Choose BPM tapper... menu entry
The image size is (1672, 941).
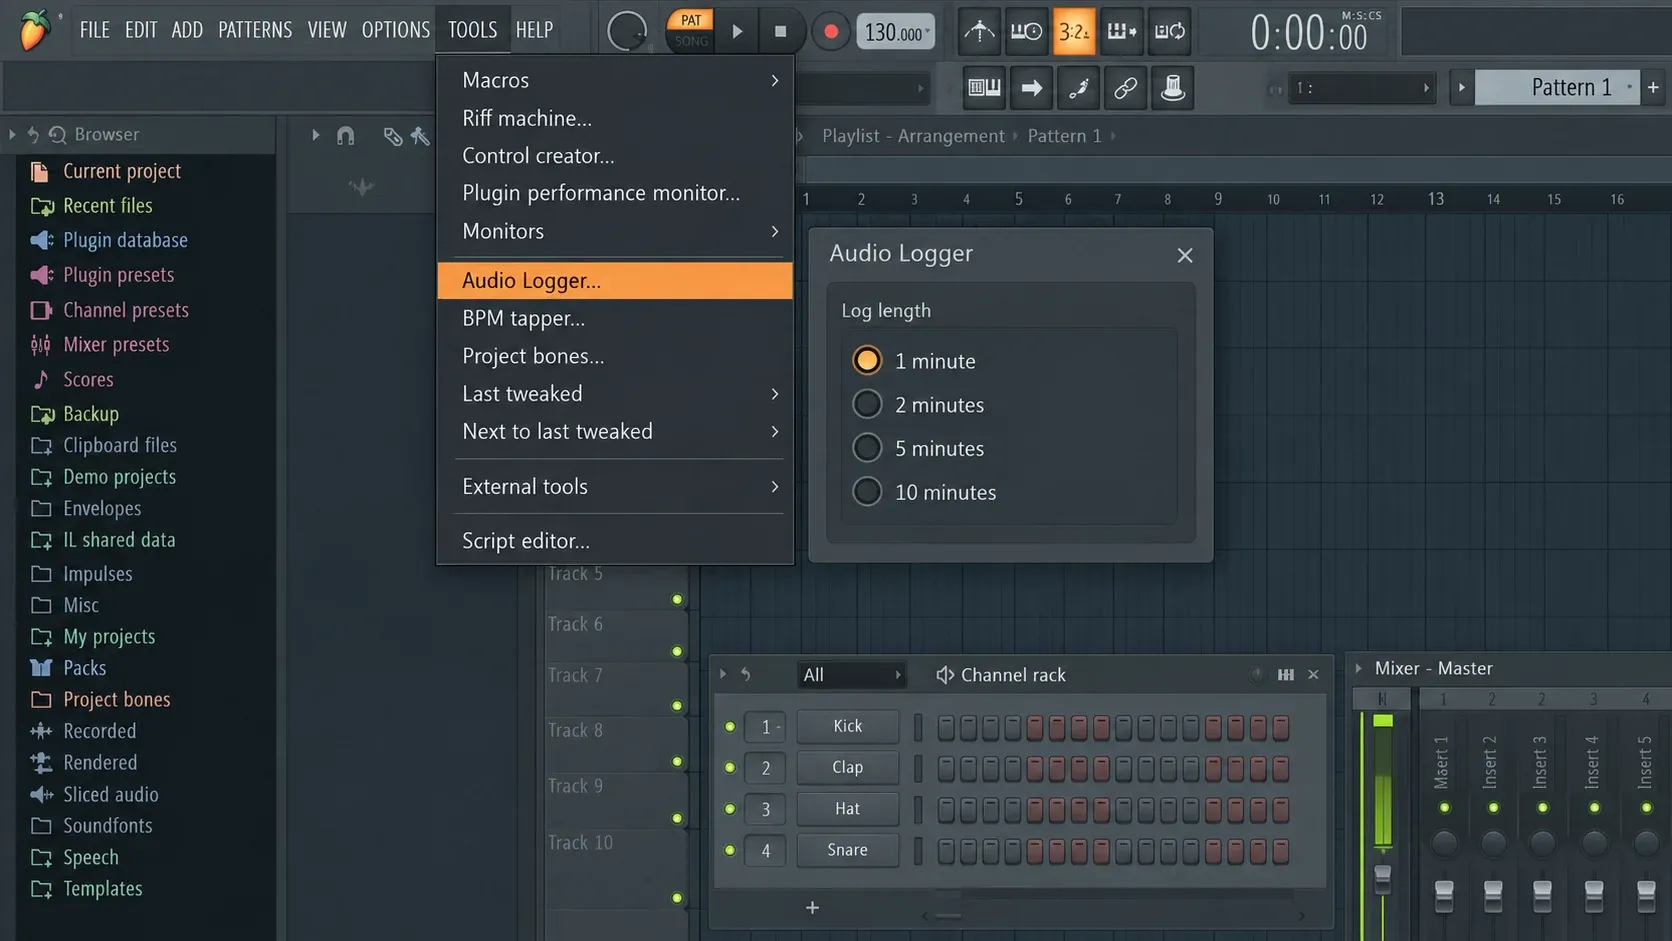pos(615,319)
